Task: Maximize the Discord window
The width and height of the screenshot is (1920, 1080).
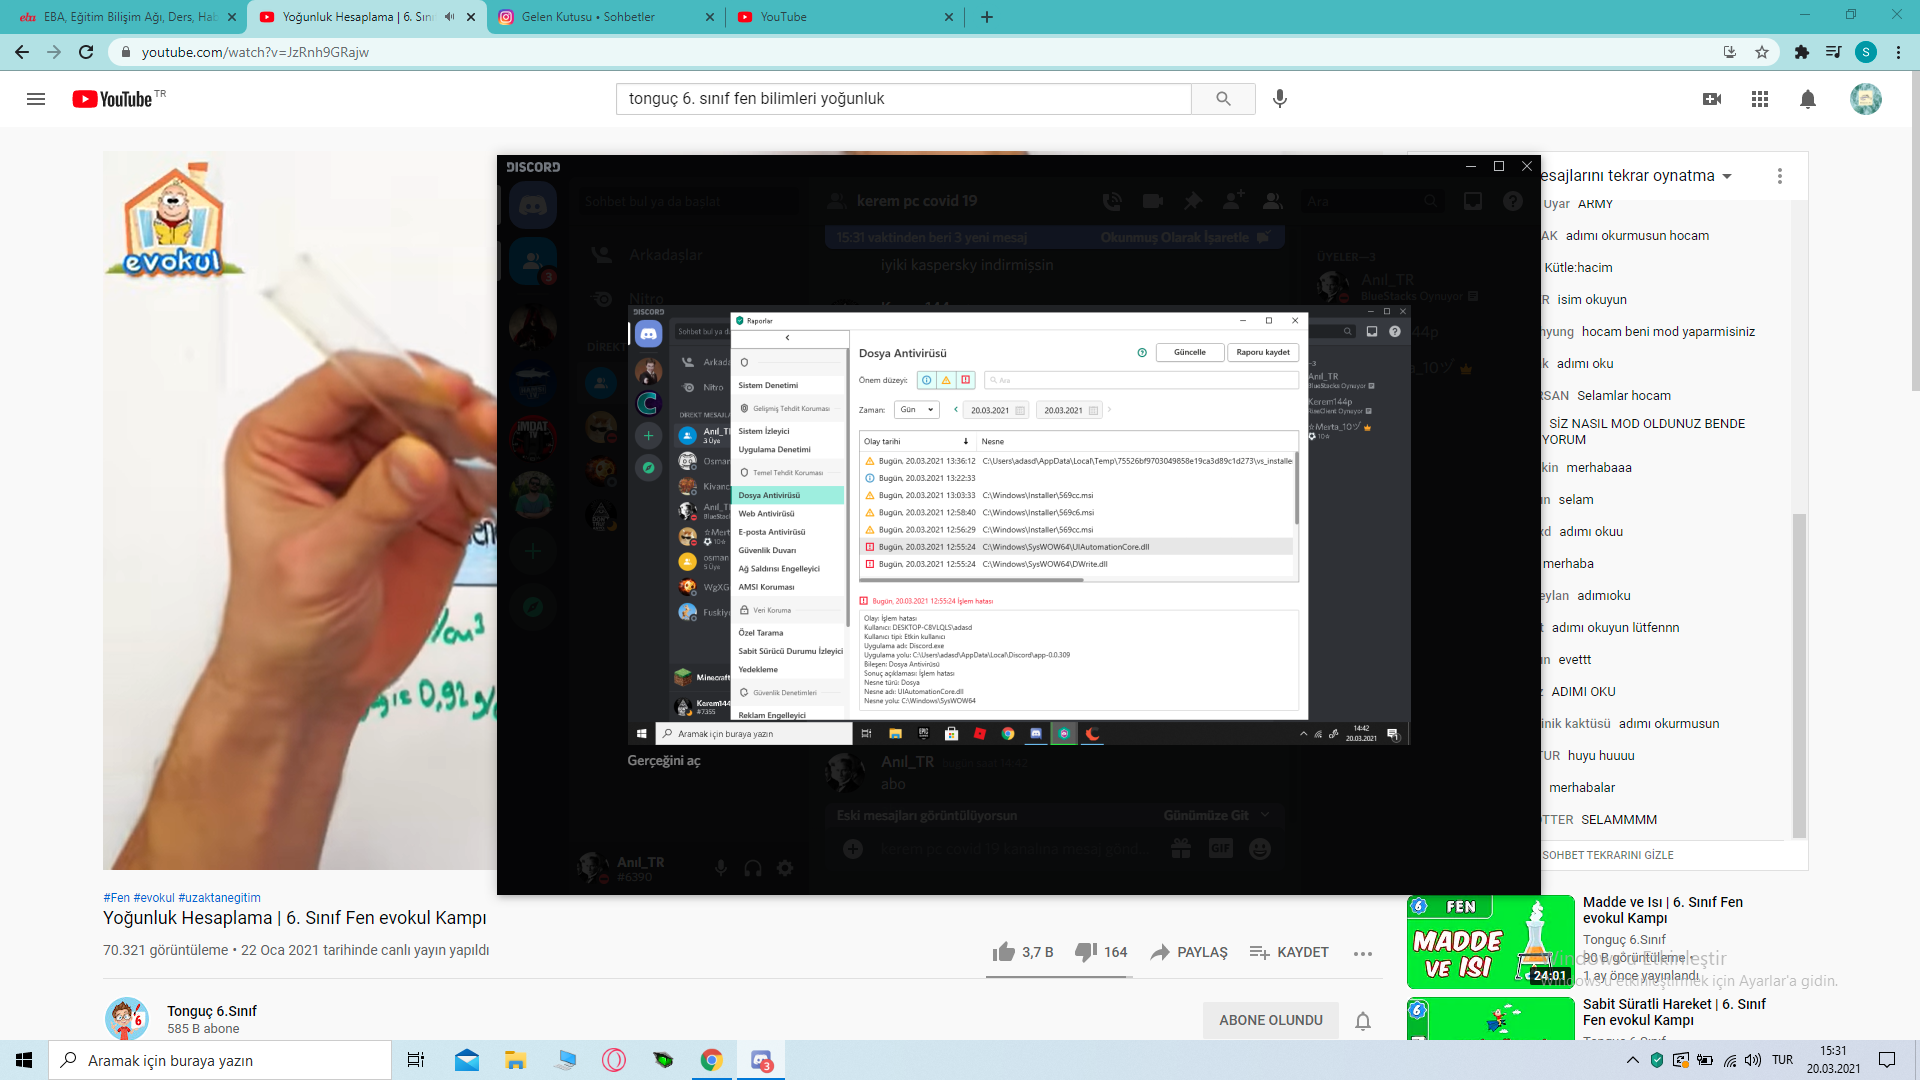Action: pos(1498,167)
